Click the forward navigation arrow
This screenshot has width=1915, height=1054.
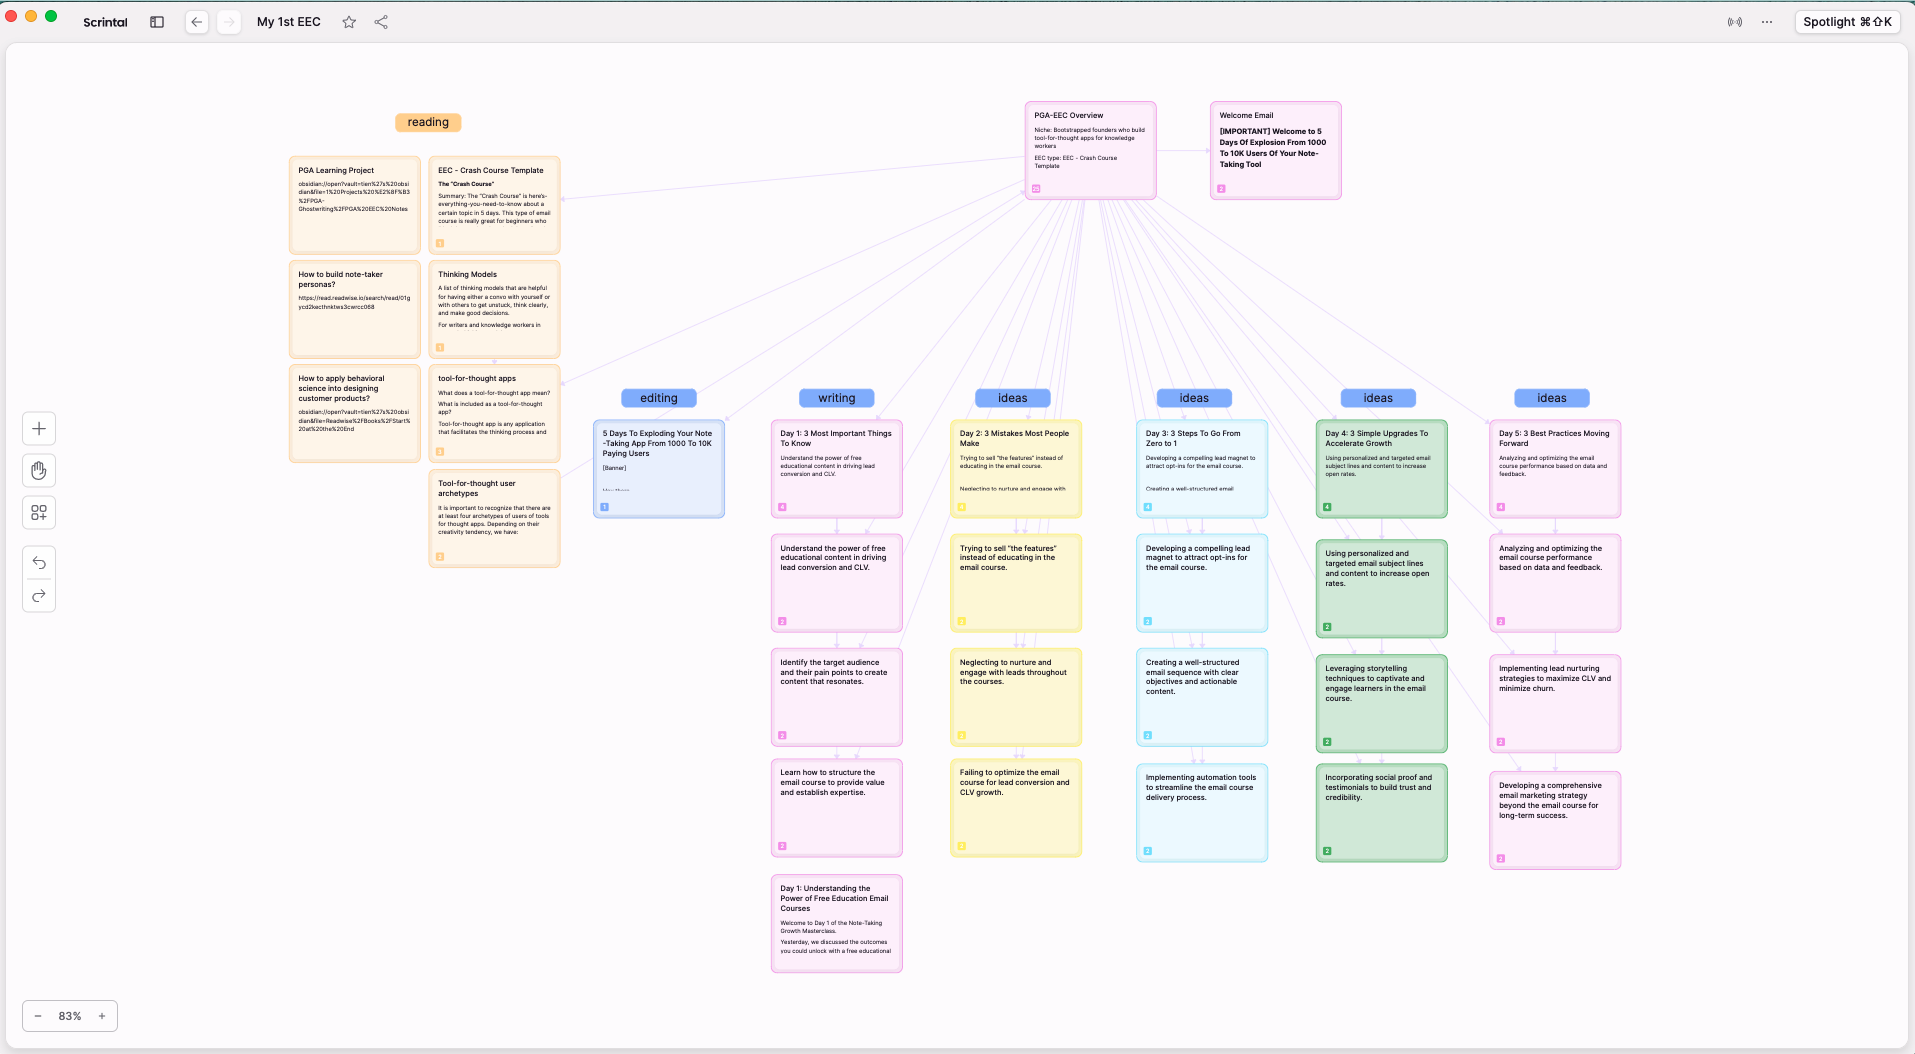[229, 22]
